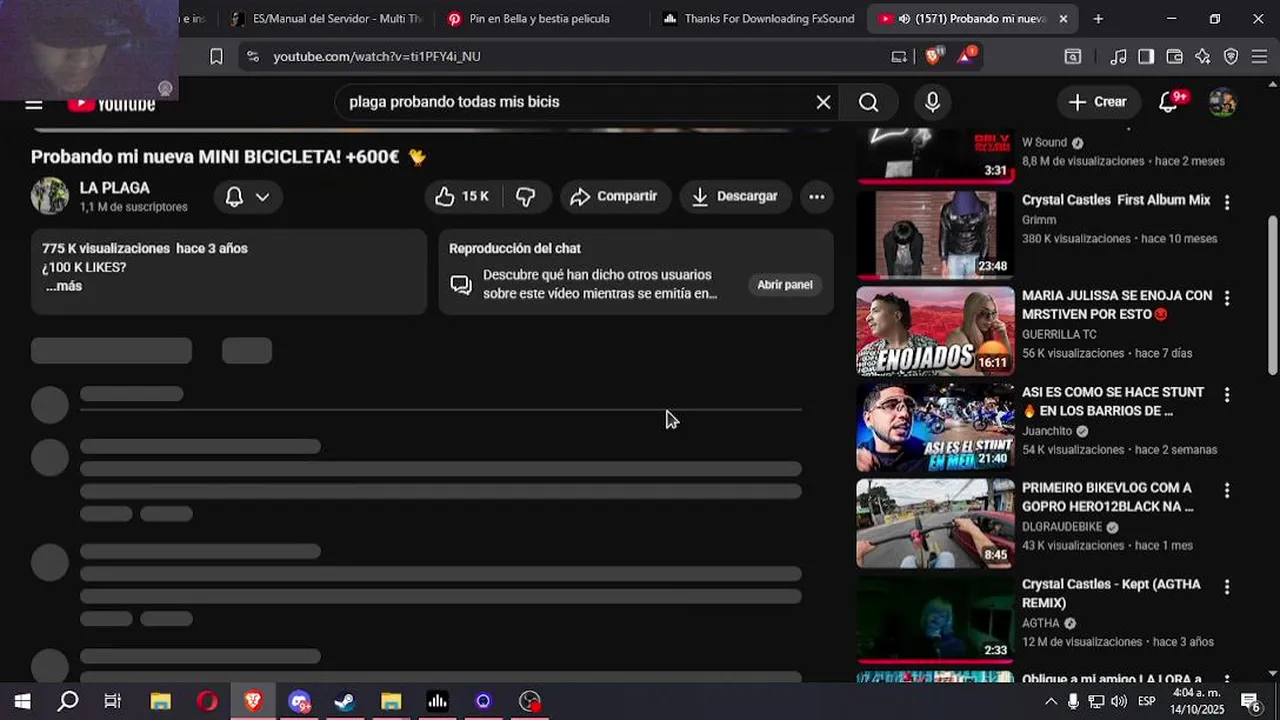Expand the description with ...más

pos(64,286)
